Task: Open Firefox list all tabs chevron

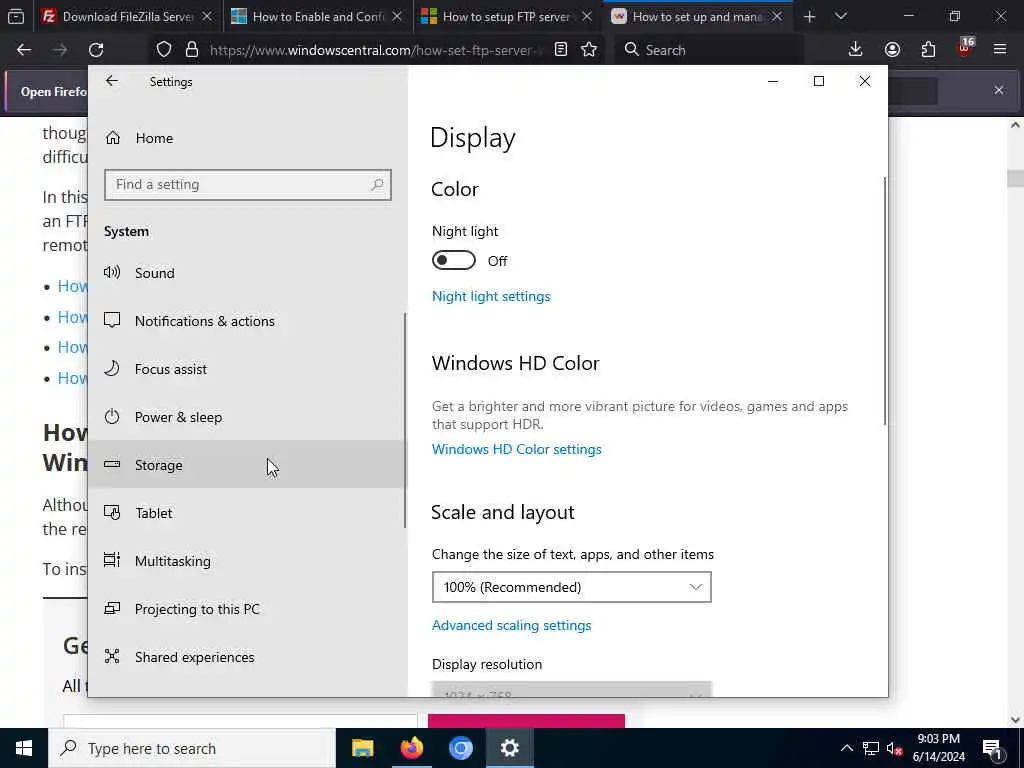Action: point(840,17)
